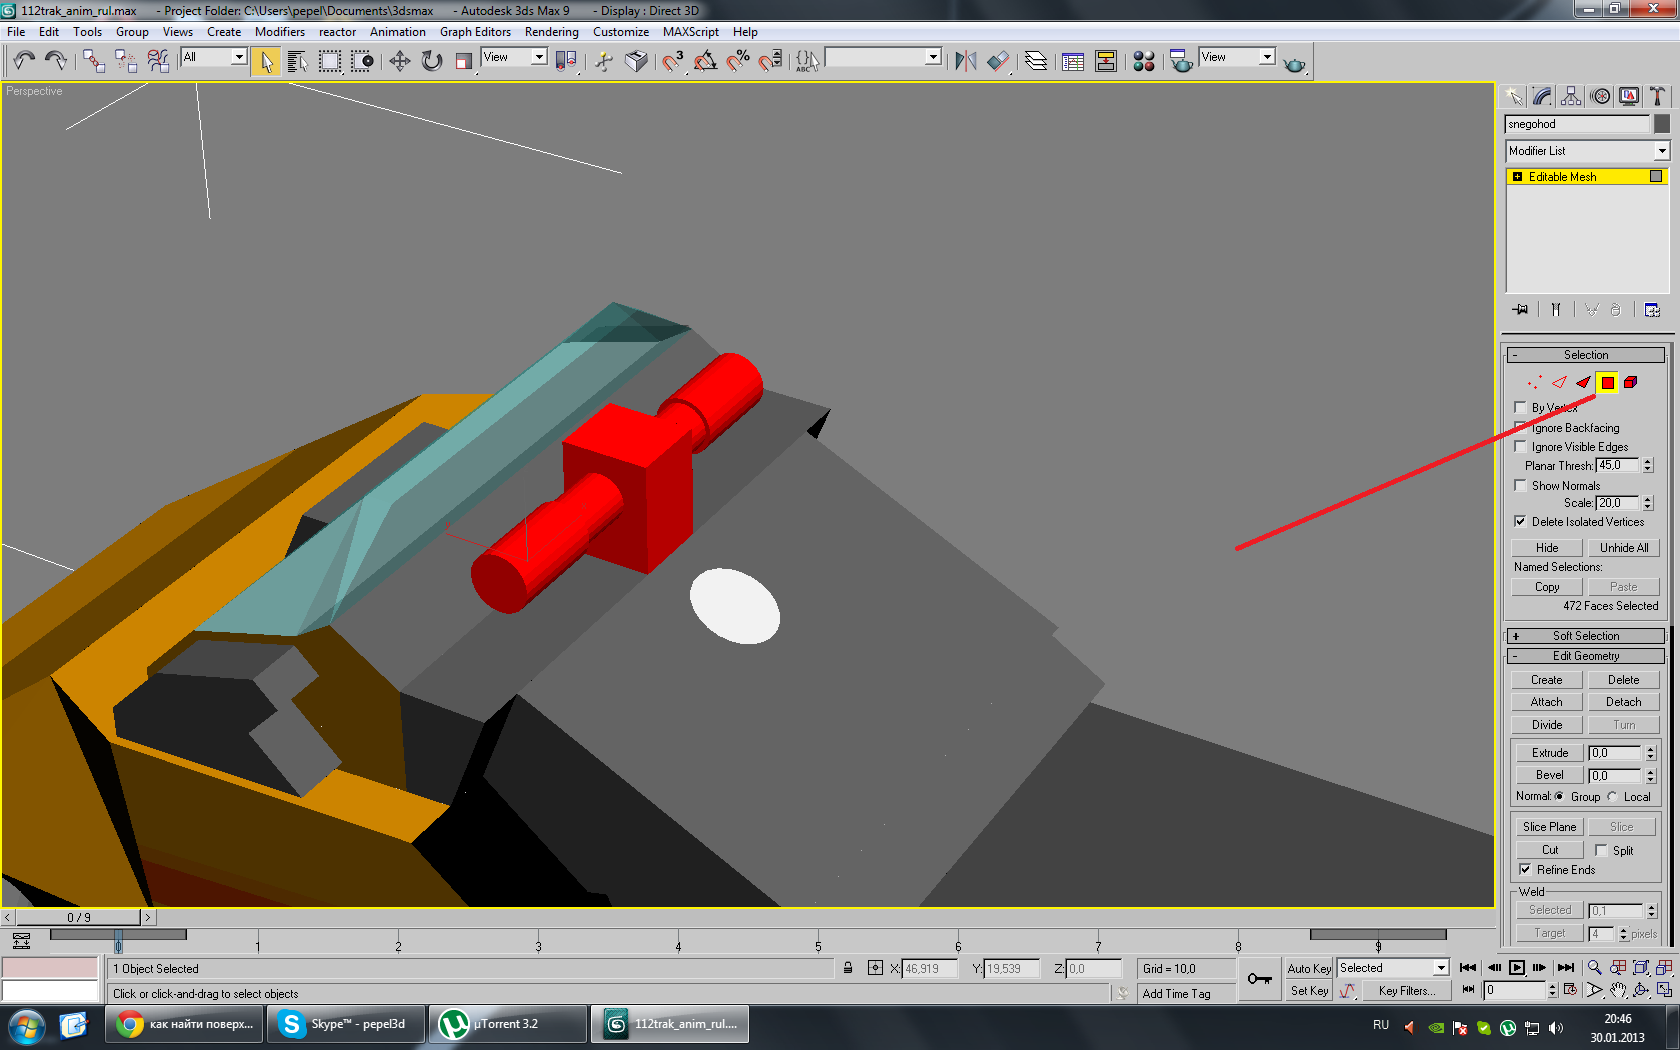The image size is (1680, 1050).
Task: Activate the Select and Rotate tool
Action: coord(431,61)
